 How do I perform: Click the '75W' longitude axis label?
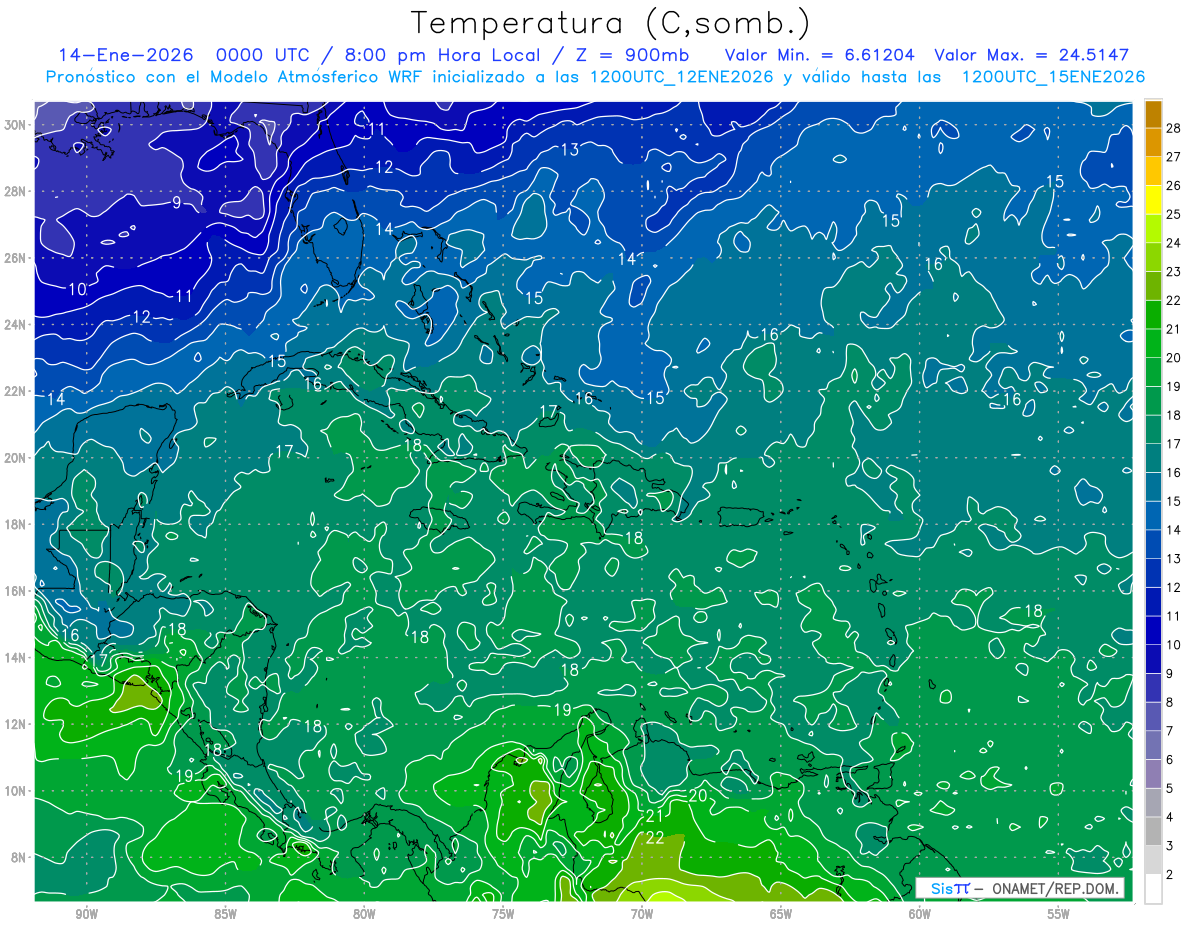click(503, 914)
